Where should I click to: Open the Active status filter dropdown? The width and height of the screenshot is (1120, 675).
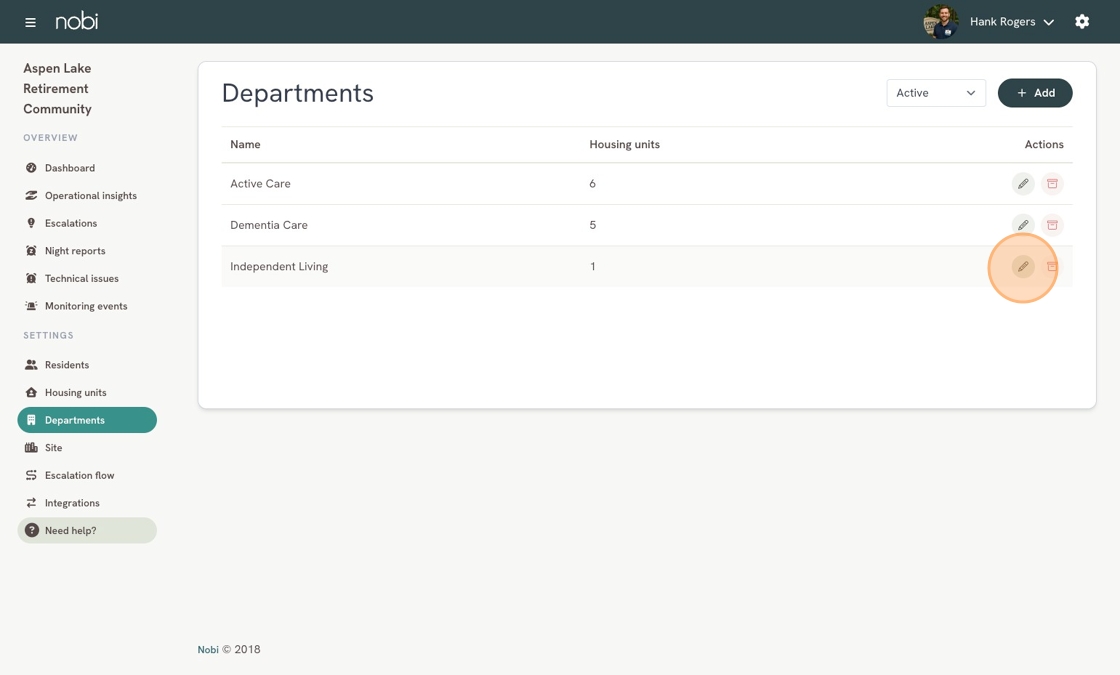point(935,93)
